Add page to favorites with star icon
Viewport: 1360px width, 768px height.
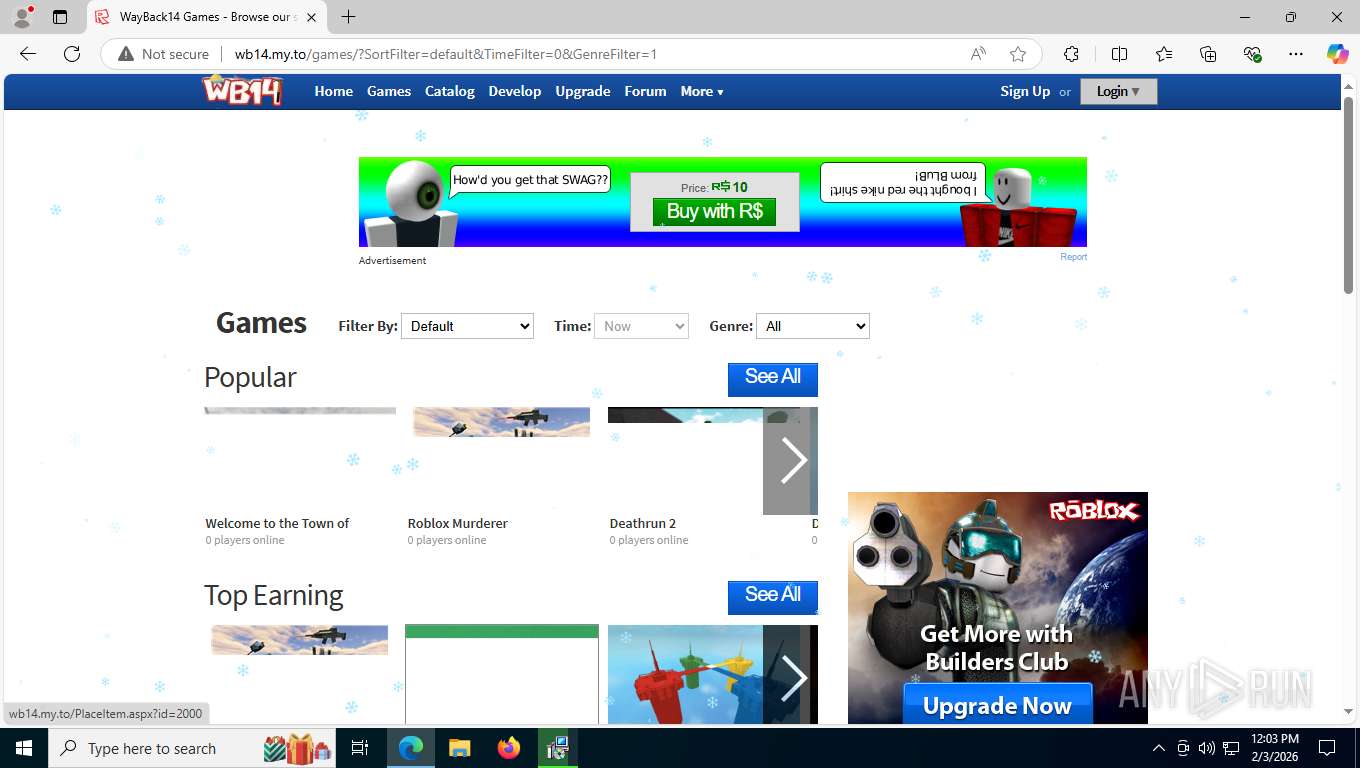click(1018, 54)
